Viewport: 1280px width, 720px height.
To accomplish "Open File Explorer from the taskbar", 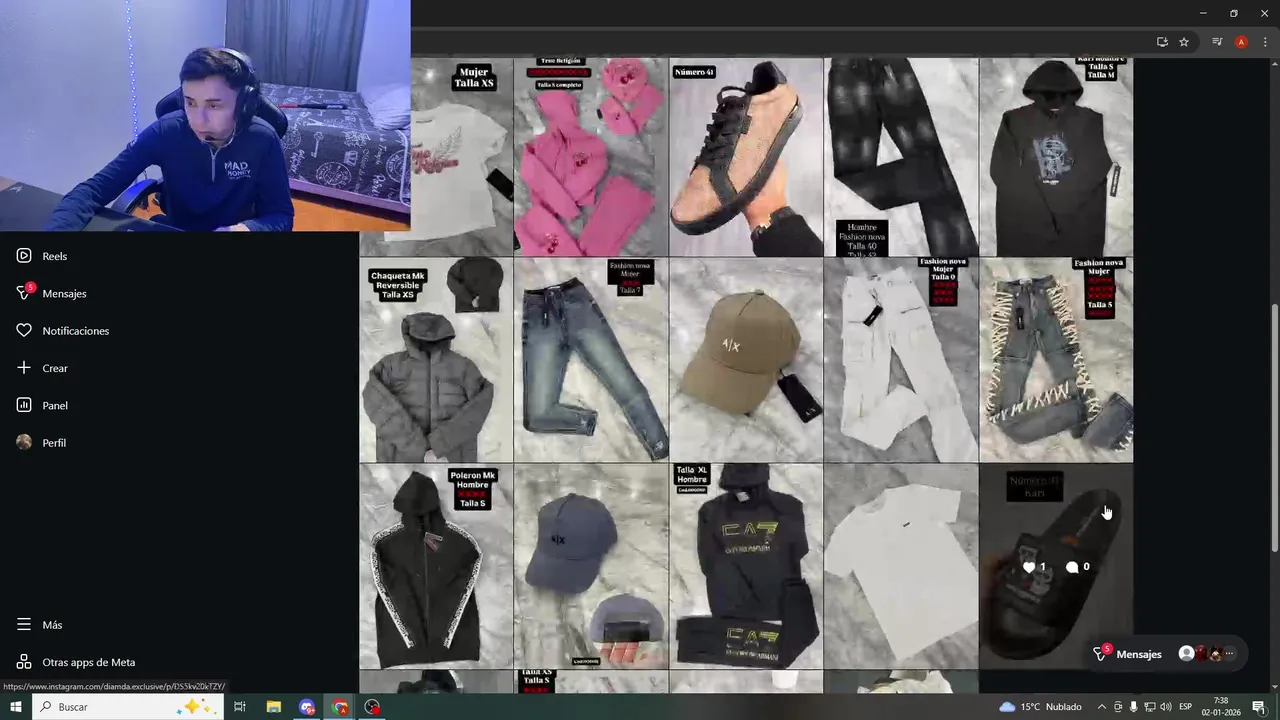I will (274, 707).
